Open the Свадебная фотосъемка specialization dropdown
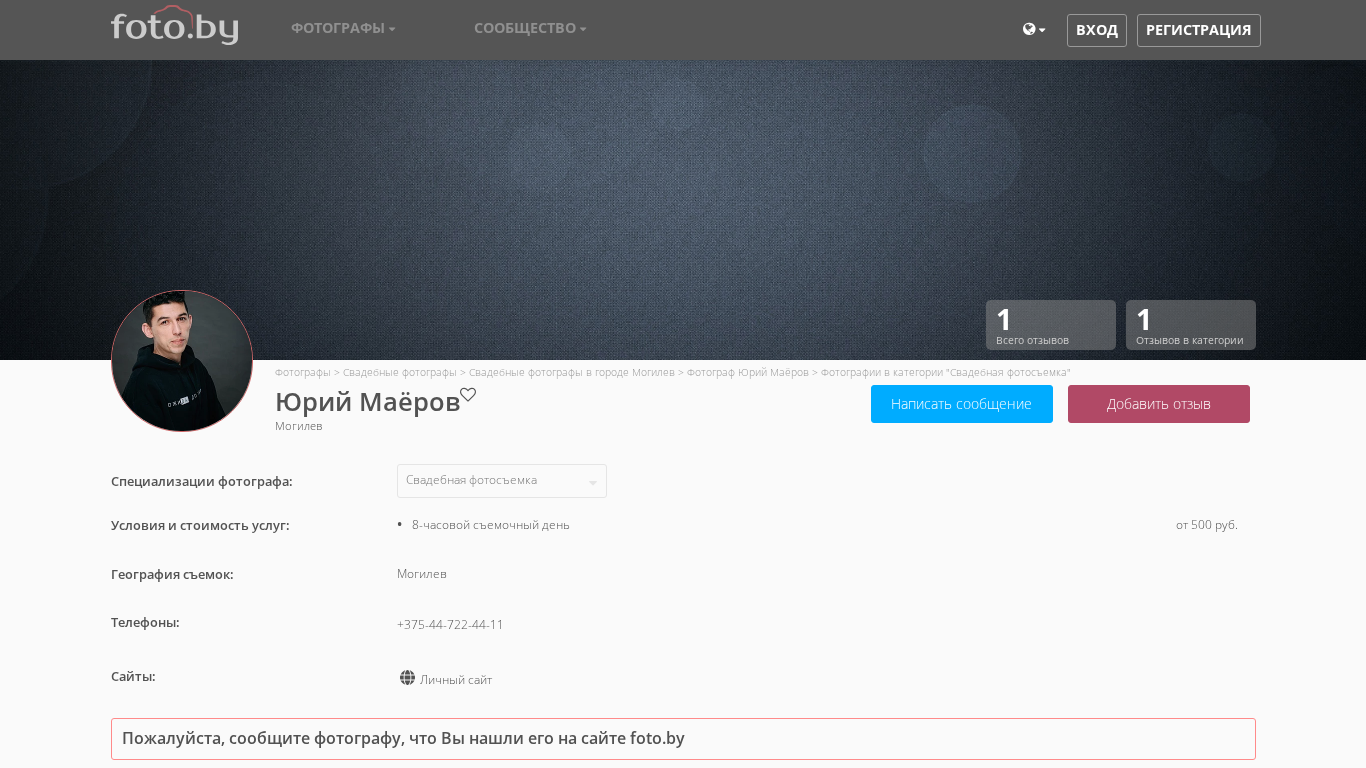This screenshot has width=1366, height=768. tap(501, 481)
